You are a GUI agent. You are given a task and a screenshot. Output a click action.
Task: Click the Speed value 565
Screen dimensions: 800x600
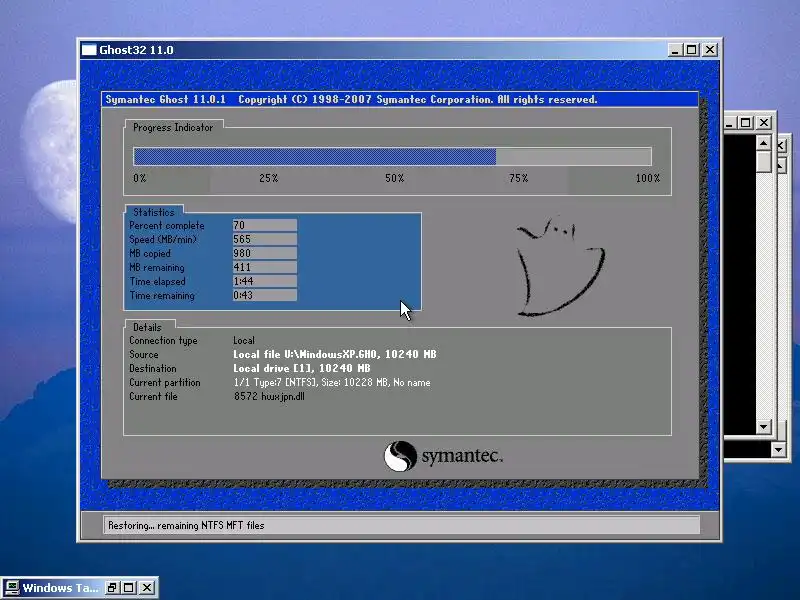[264, 239]
